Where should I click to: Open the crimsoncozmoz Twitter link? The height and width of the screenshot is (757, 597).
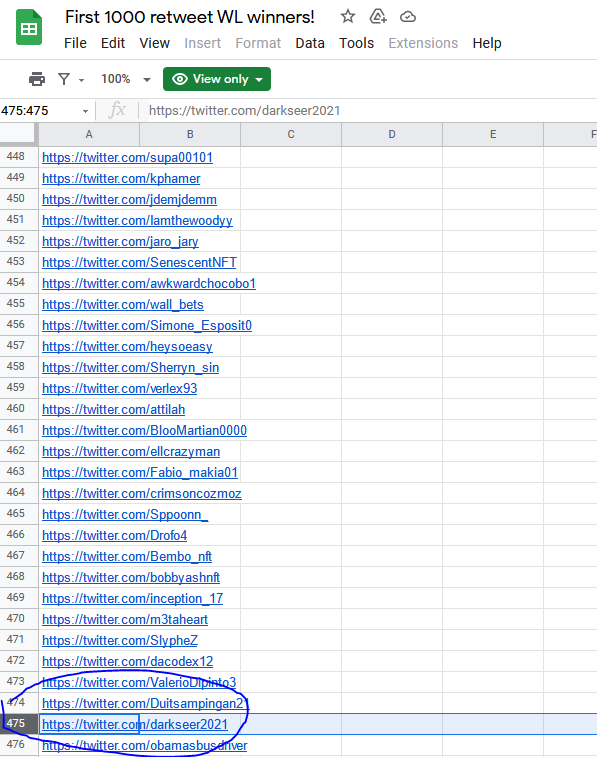point(142,493)
